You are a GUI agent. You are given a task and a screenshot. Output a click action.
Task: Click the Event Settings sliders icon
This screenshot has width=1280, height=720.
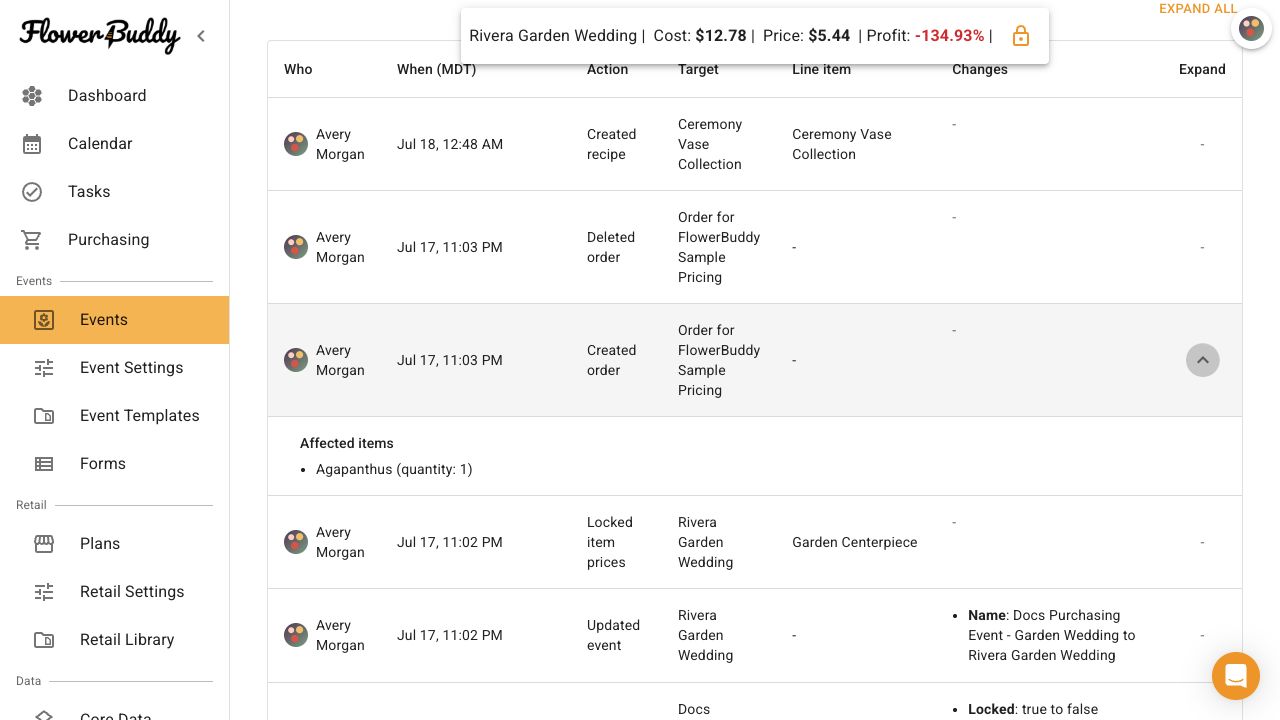pos(44,368)
